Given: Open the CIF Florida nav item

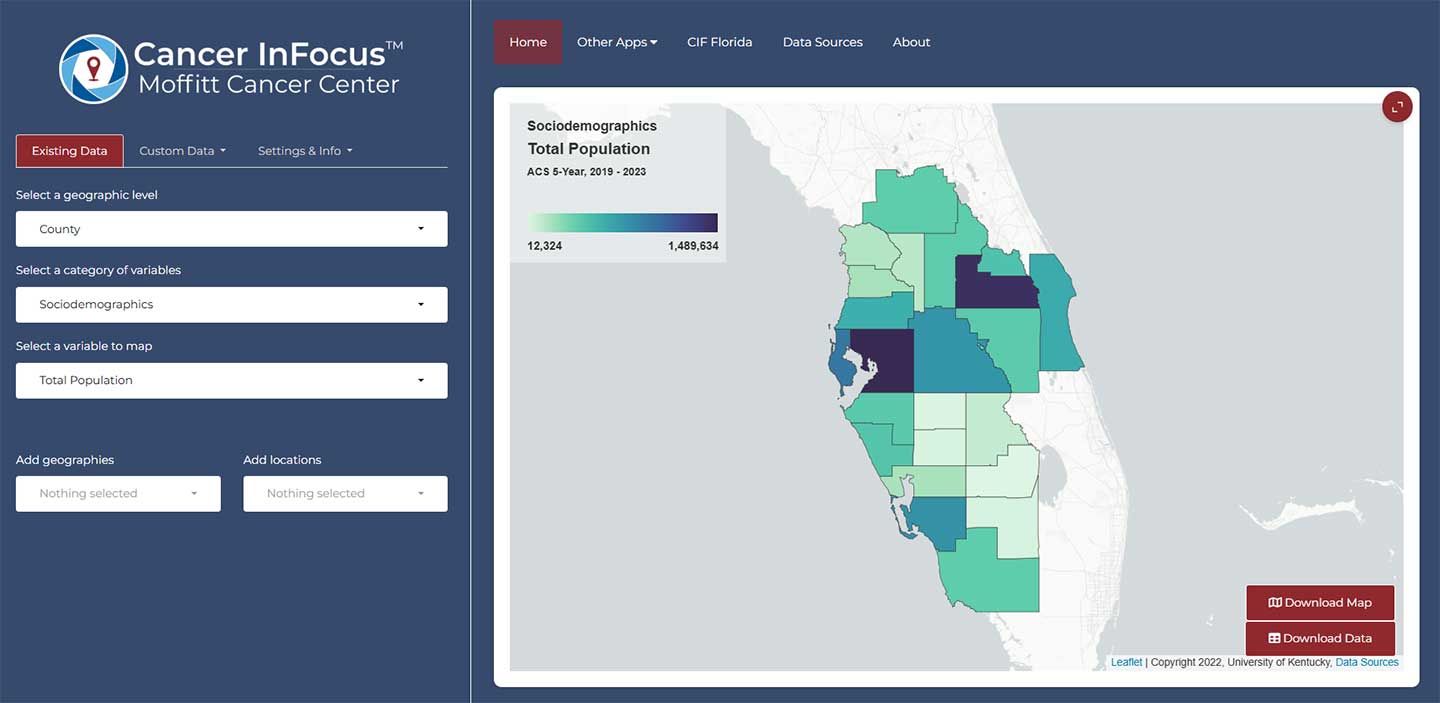Looking at the screenshot, I should point(719,42).
